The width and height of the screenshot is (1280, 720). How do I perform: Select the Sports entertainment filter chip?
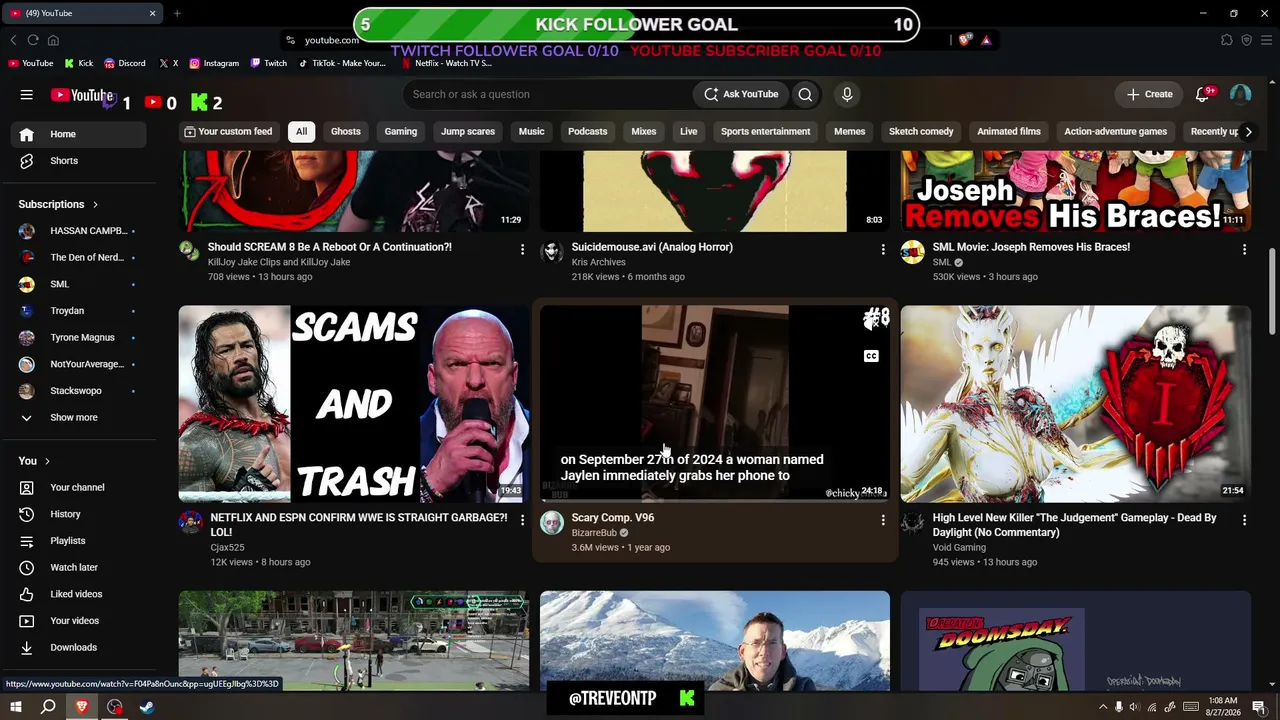tap(766, 132)
